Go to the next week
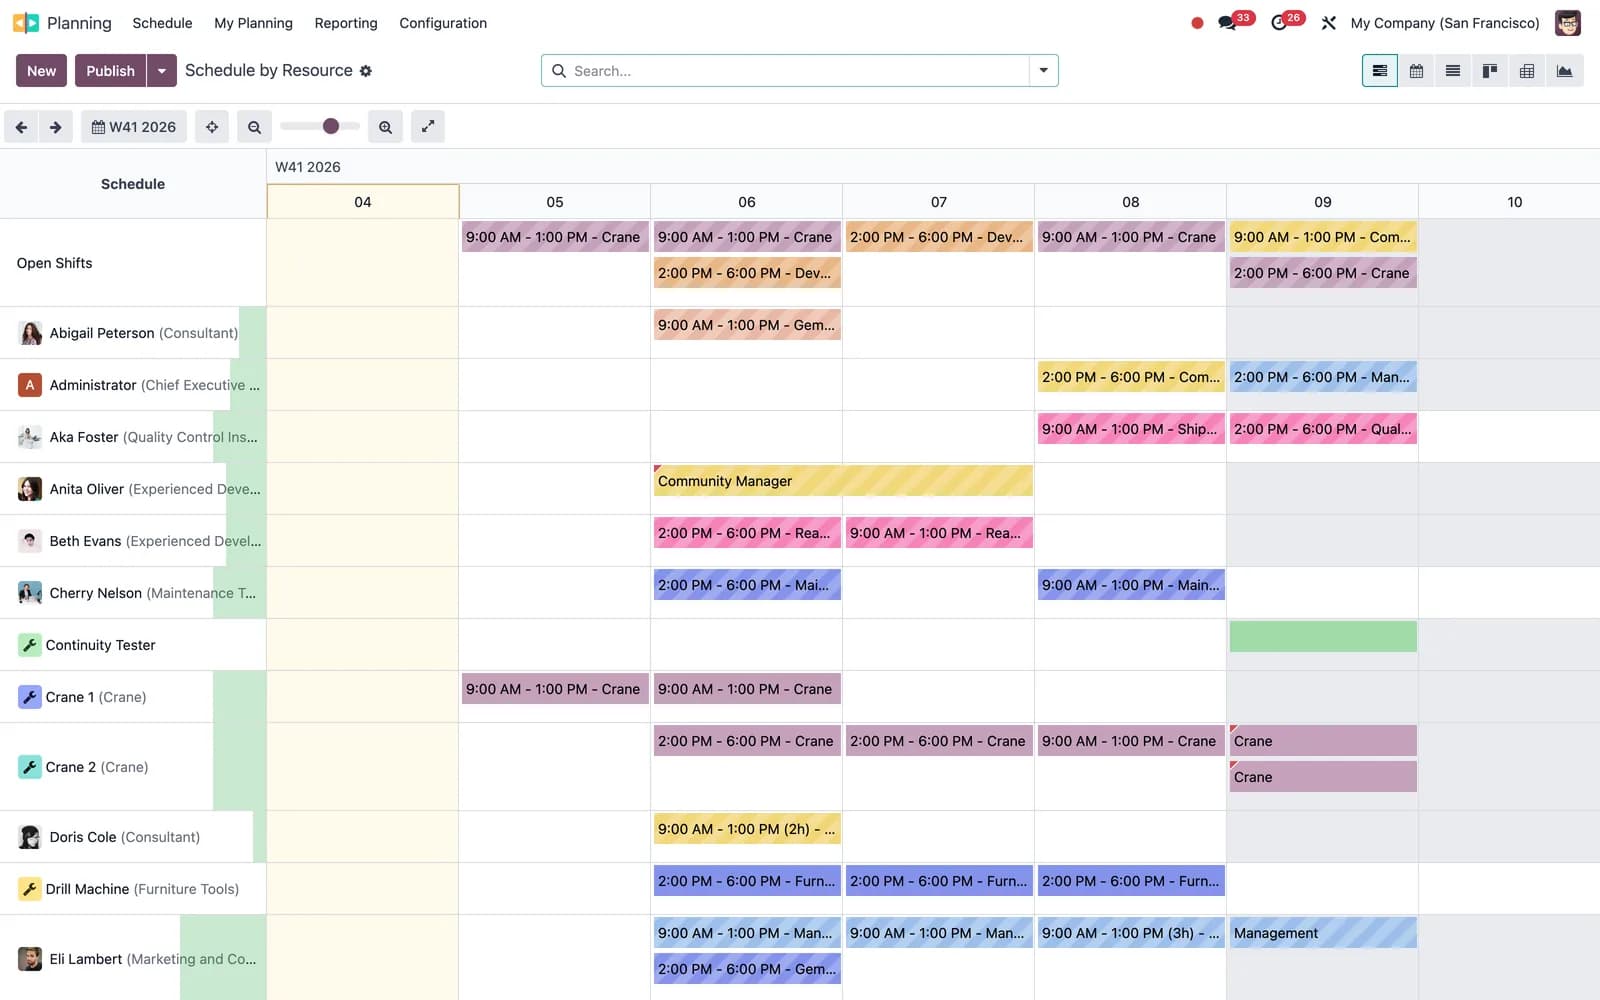Image resolution: width=1600 pixels, height=1000 pixels. pos(56,127)
